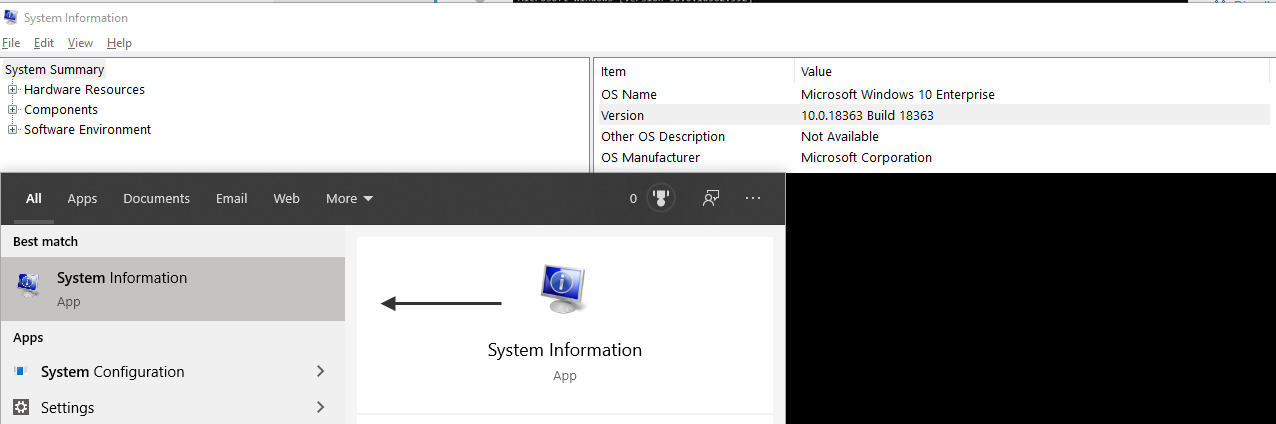Open the search rewards trophy icon
1276x424 pixels.
tap(660, 198)
